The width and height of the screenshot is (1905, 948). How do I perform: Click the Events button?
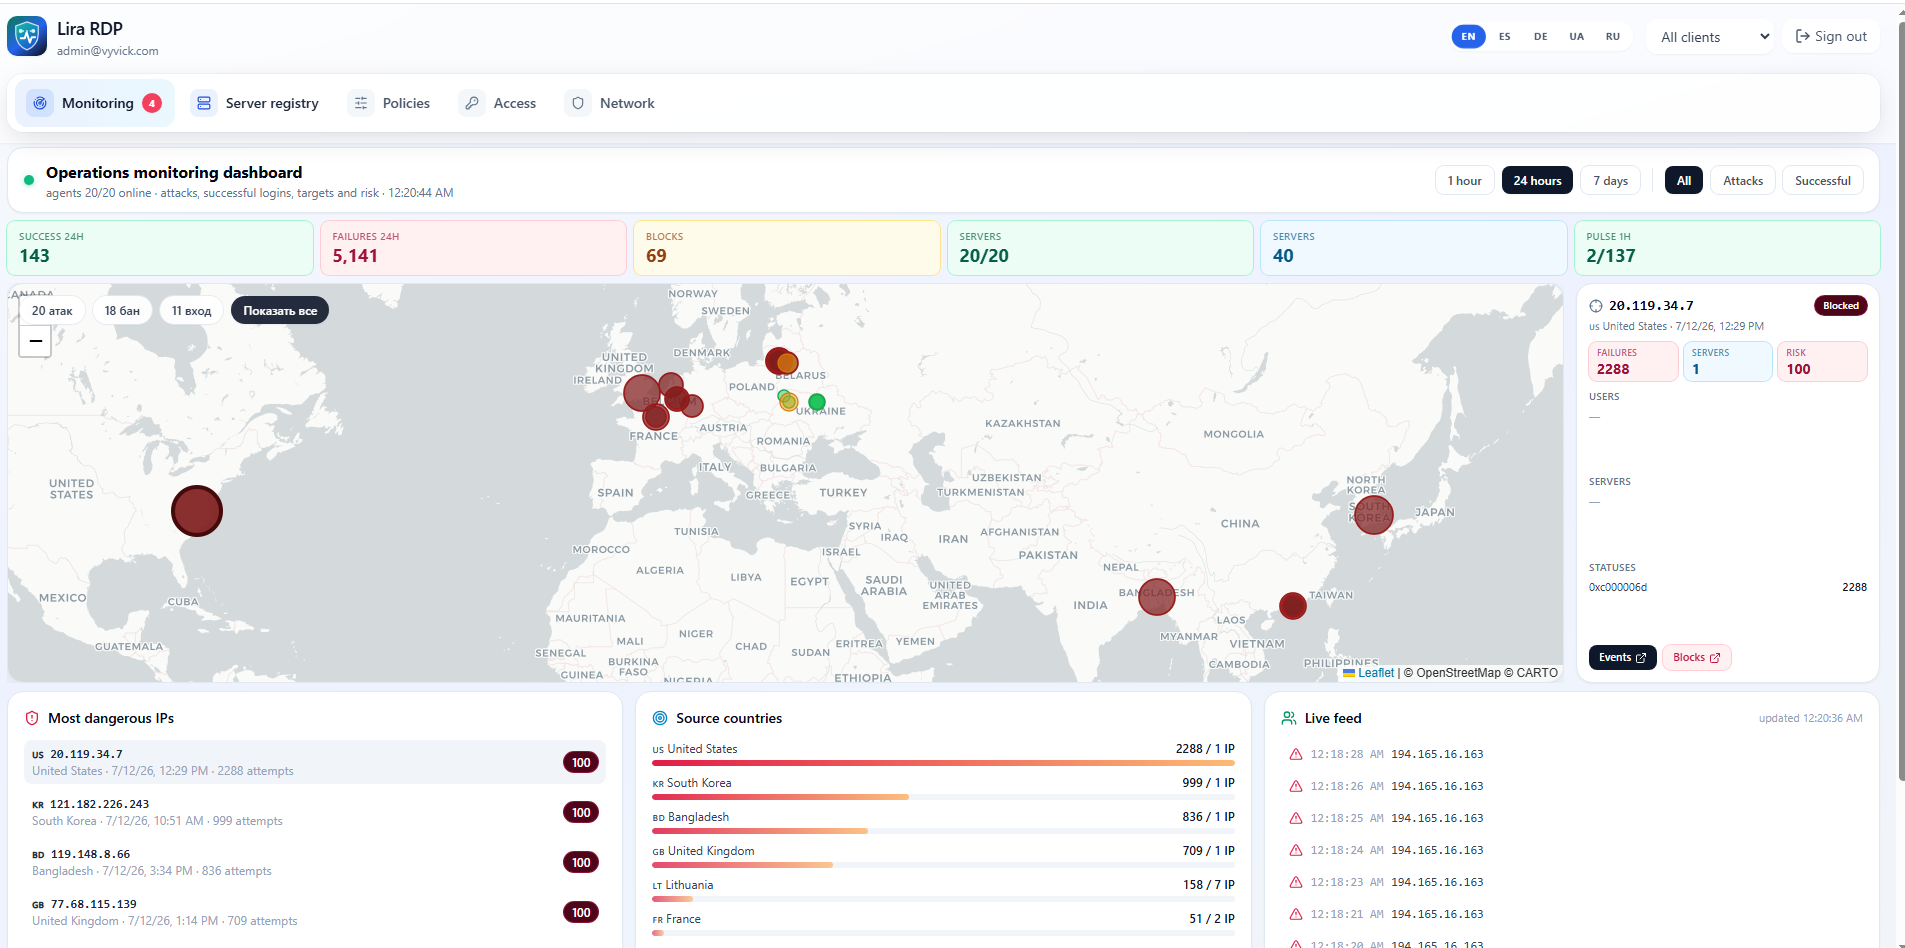click(x=1622, y=658)
